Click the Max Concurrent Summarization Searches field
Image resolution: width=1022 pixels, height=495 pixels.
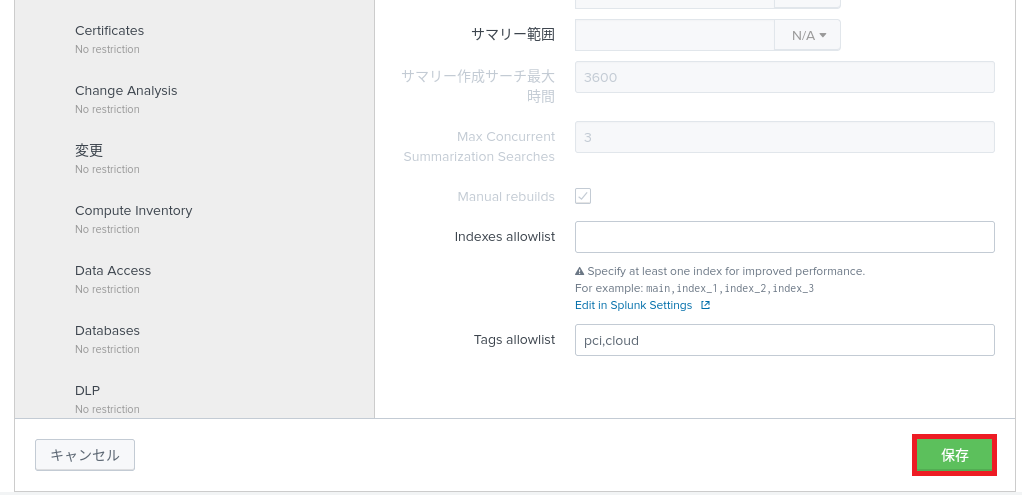click(x=784, y=137)
